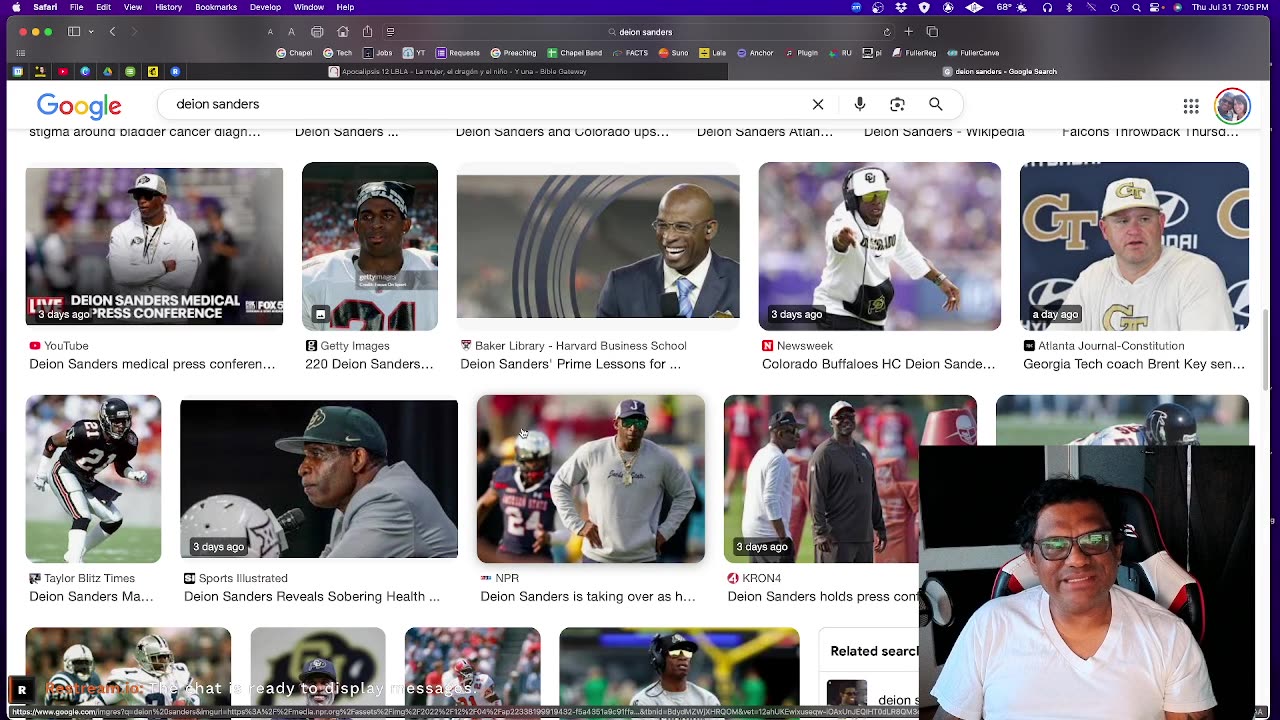
Task: Click the Google search magnifier button
Action: click(936, 104)
